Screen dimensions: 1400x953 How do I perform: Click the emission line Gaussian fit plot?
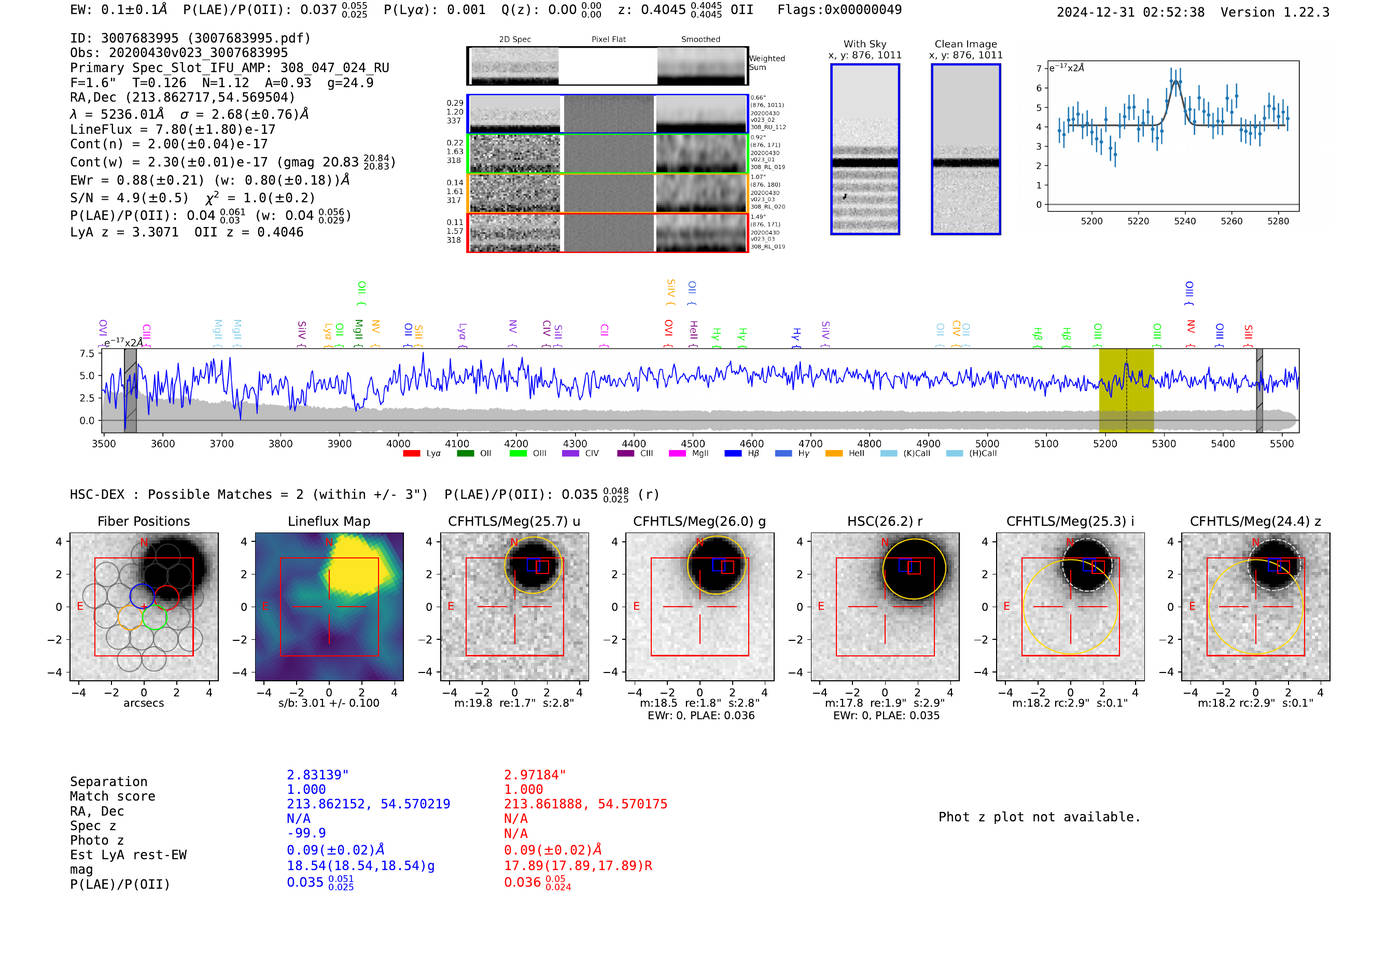pos(1172,136)
